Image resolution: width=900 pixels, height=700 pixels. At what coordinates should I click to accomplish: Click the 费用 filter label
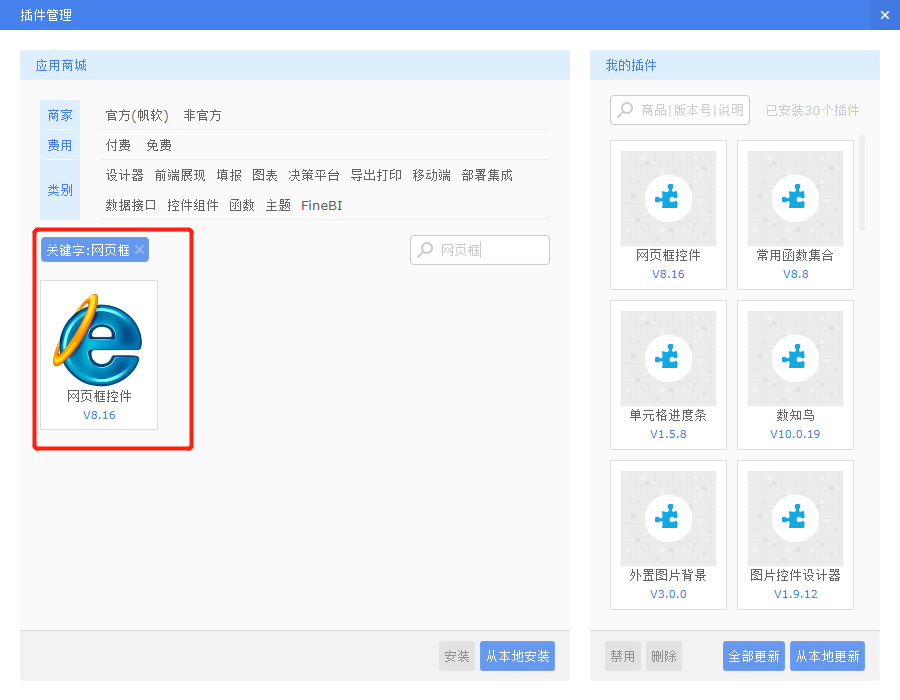(60, 145)
